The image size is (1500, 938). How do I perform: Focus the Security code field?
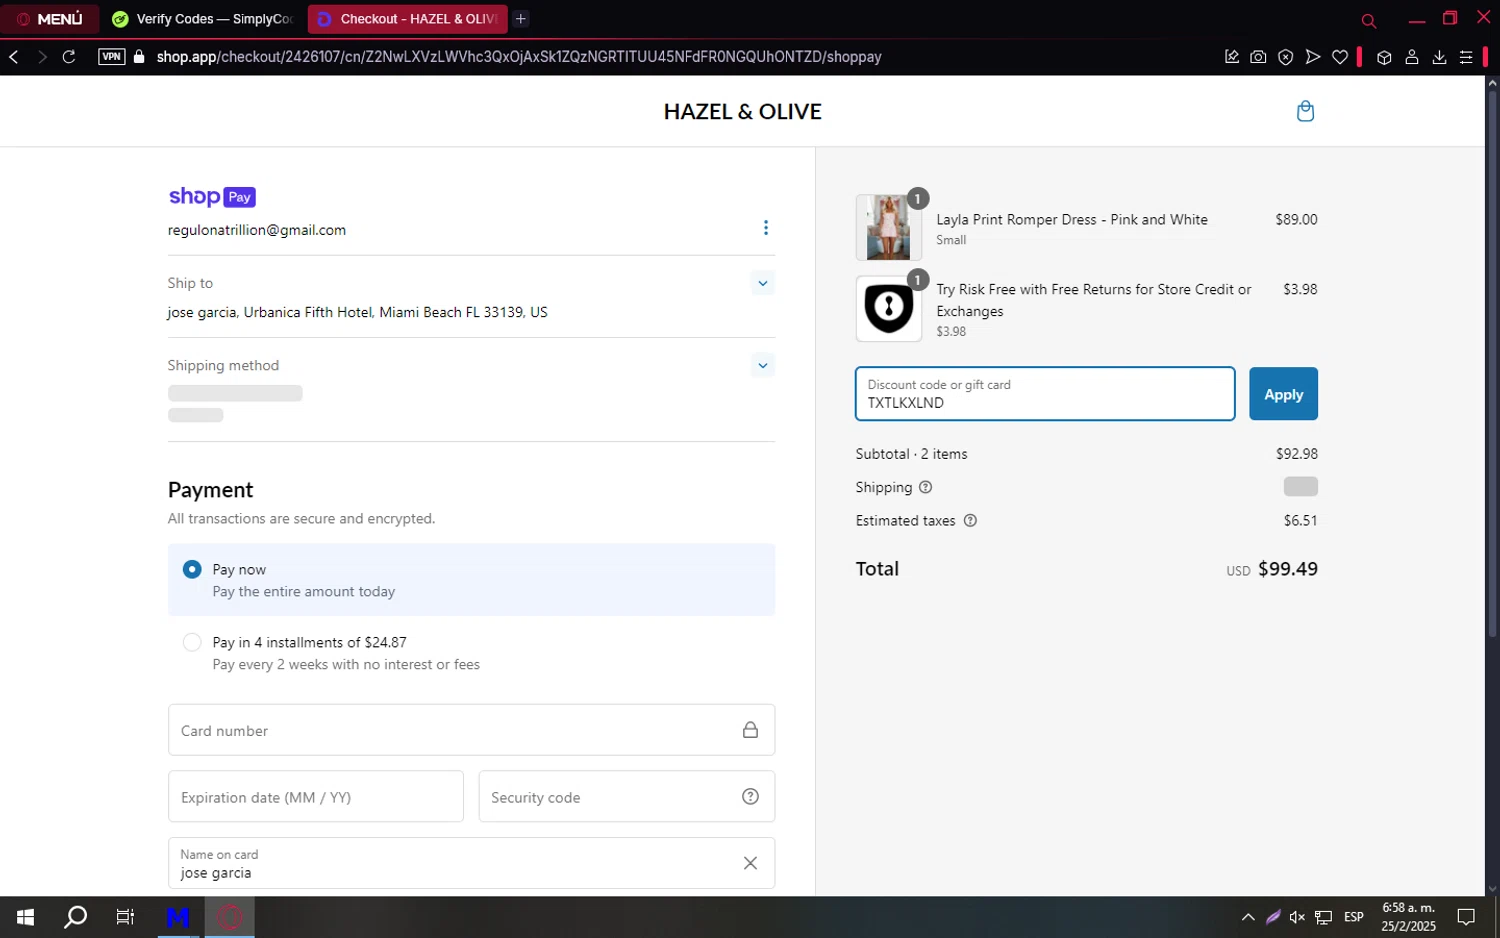point(626,797)
